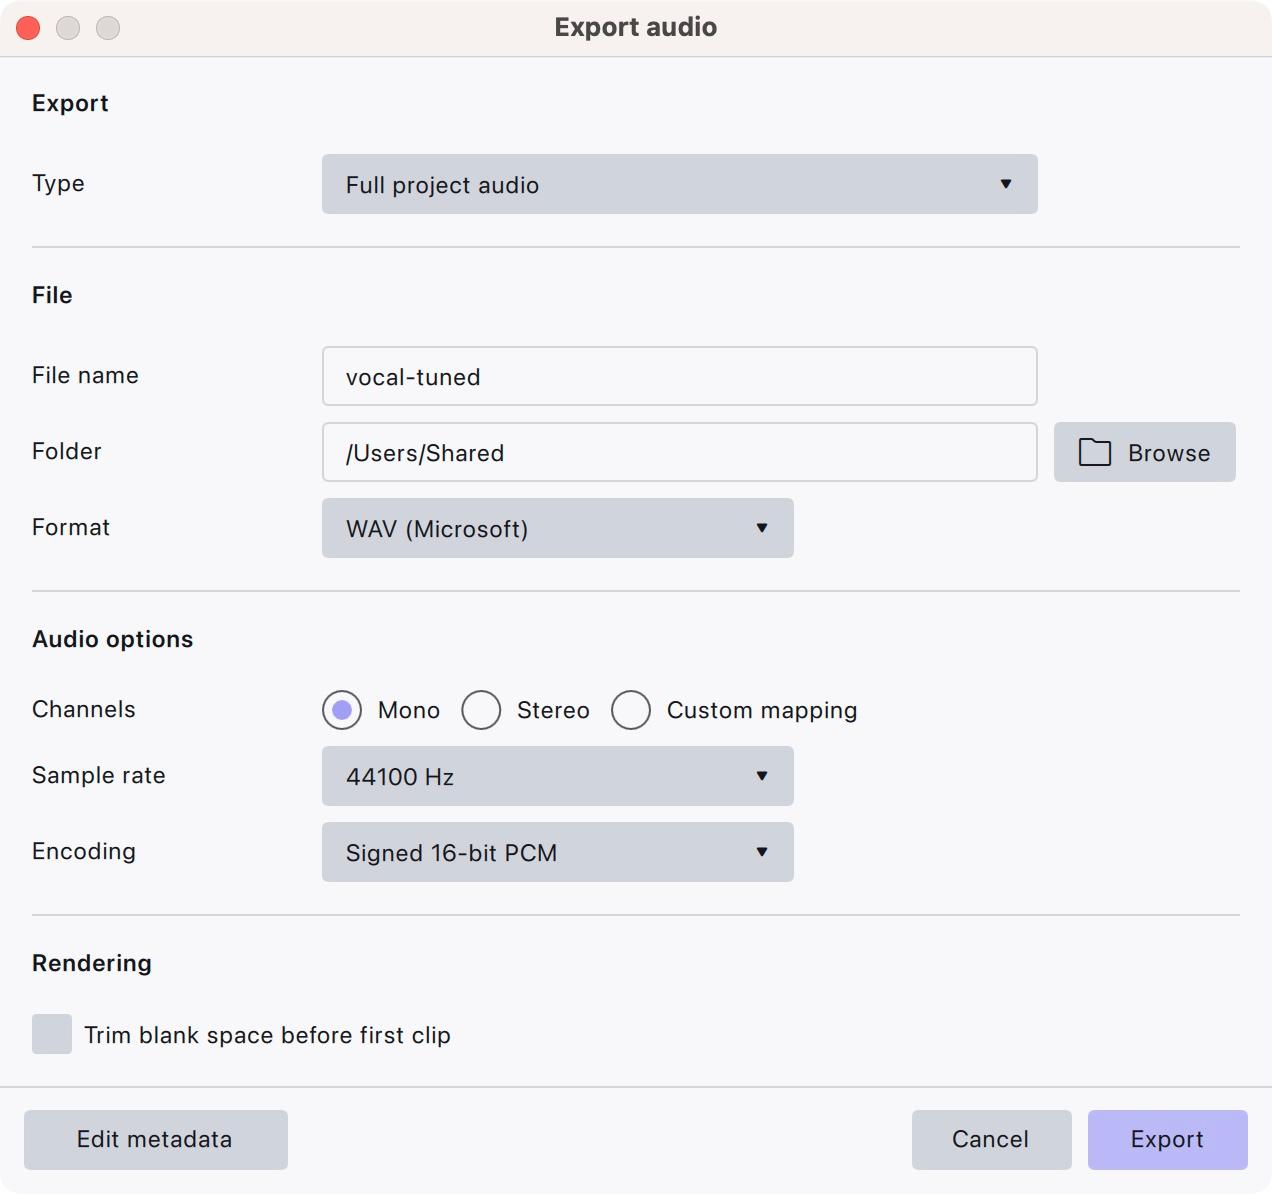Click the File name input field

tap(679, 376)
